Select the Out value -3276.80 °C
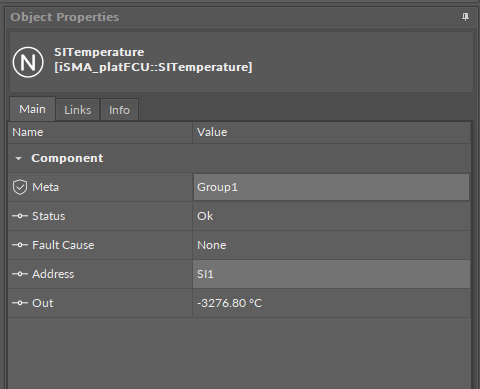Viewport: 480px width, 389px height. (229, 303)
